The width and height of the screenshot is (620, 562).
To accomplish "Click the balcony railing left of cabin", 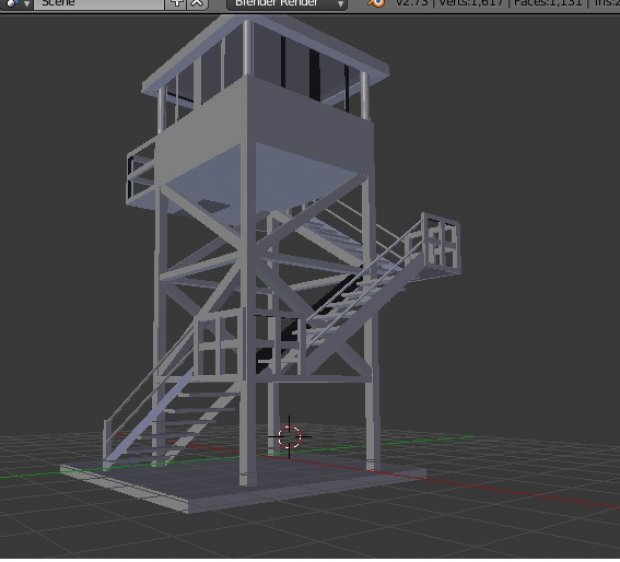I will pos(140,172).
